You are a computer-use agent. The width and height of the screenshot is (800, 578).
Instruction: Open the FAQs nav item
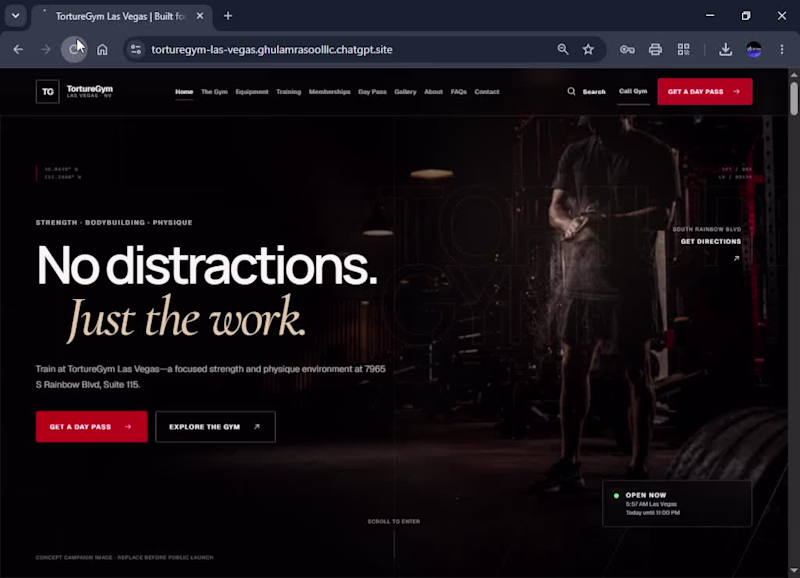(x=459, y=92)
